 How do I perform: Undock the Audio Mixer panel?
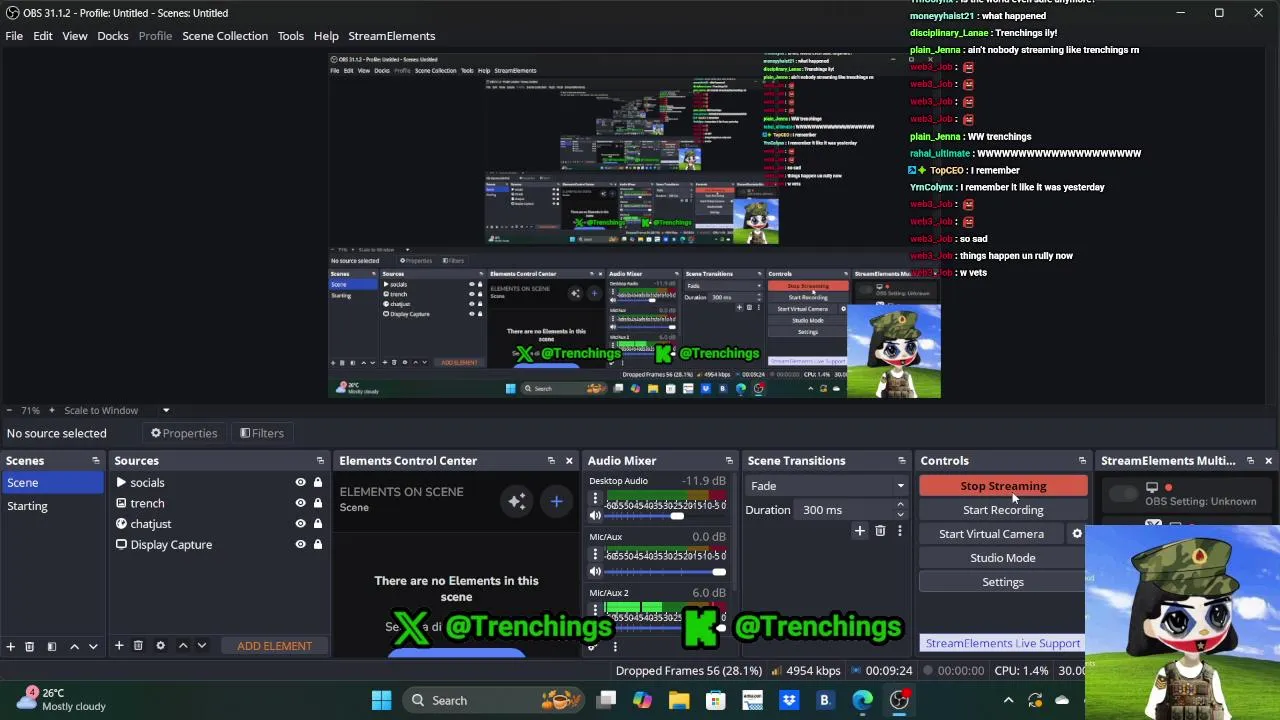(x=729, y=461)
